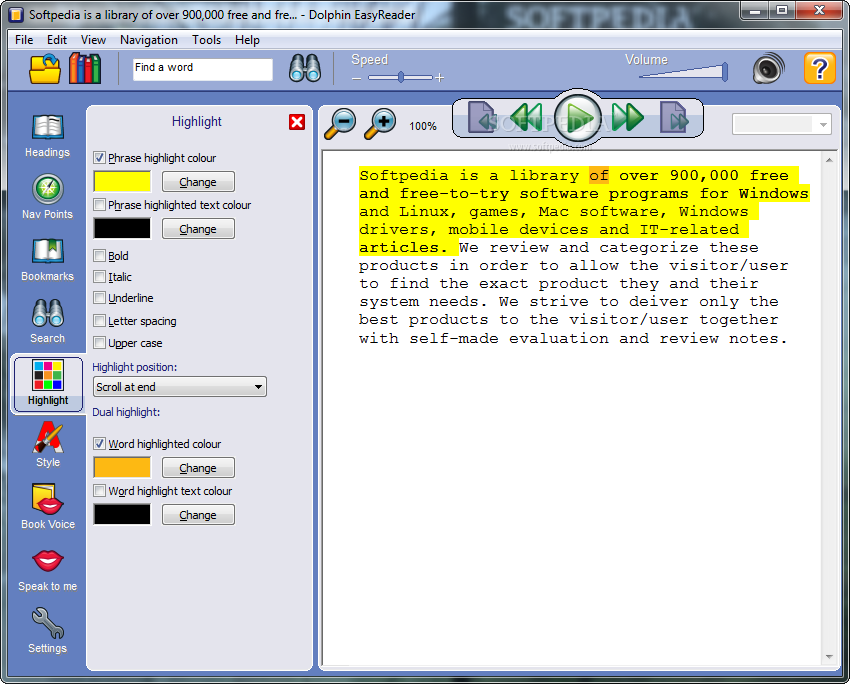This screenshot has height=684, width=850.
Task: Open the bookshelf library icon
Action: pos(85,69)
